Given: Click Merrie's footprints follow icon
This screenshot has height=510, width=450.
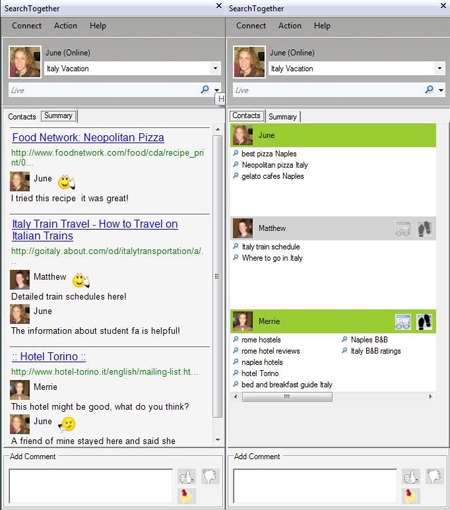Looking at the screenshot, I should coord(424,322).
